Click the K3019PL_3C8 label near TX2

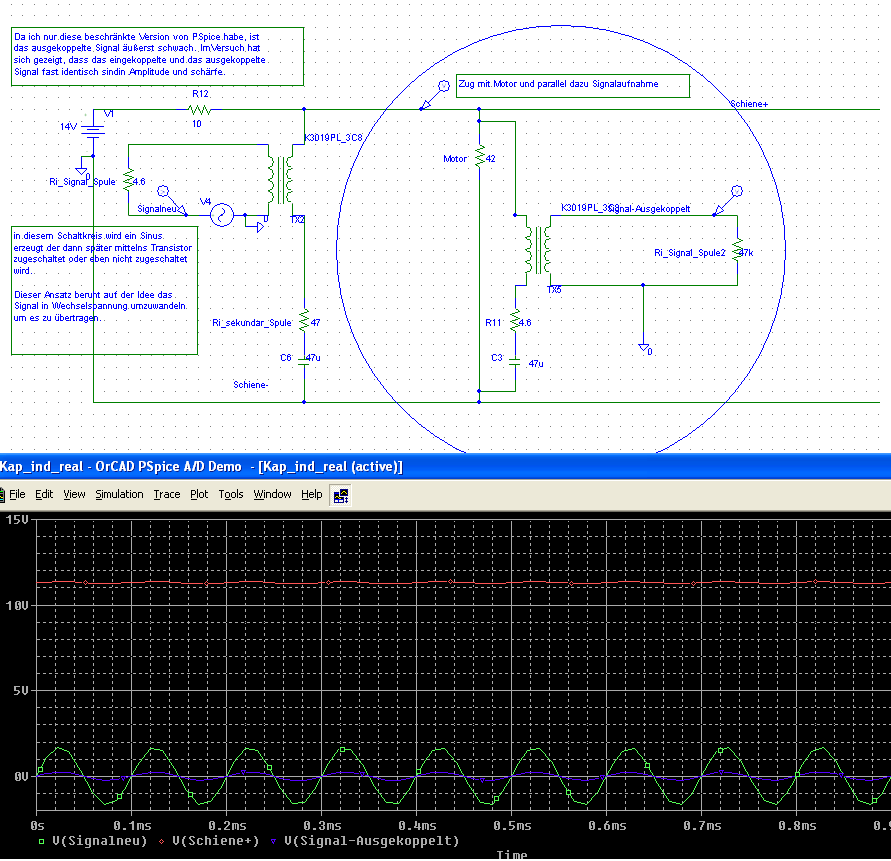coord(333,138)
